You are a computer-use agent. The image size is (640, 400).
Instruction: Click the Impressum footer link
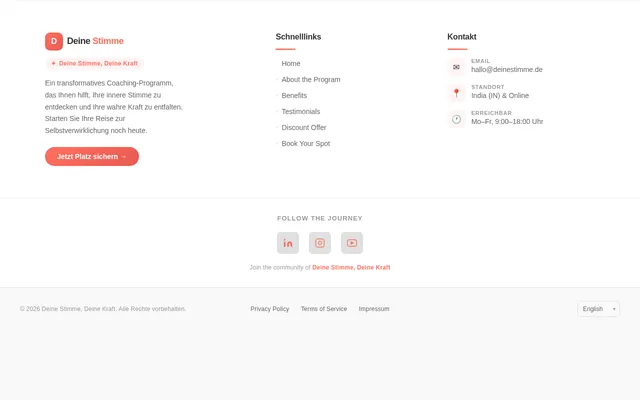click(x=374, y=309)
